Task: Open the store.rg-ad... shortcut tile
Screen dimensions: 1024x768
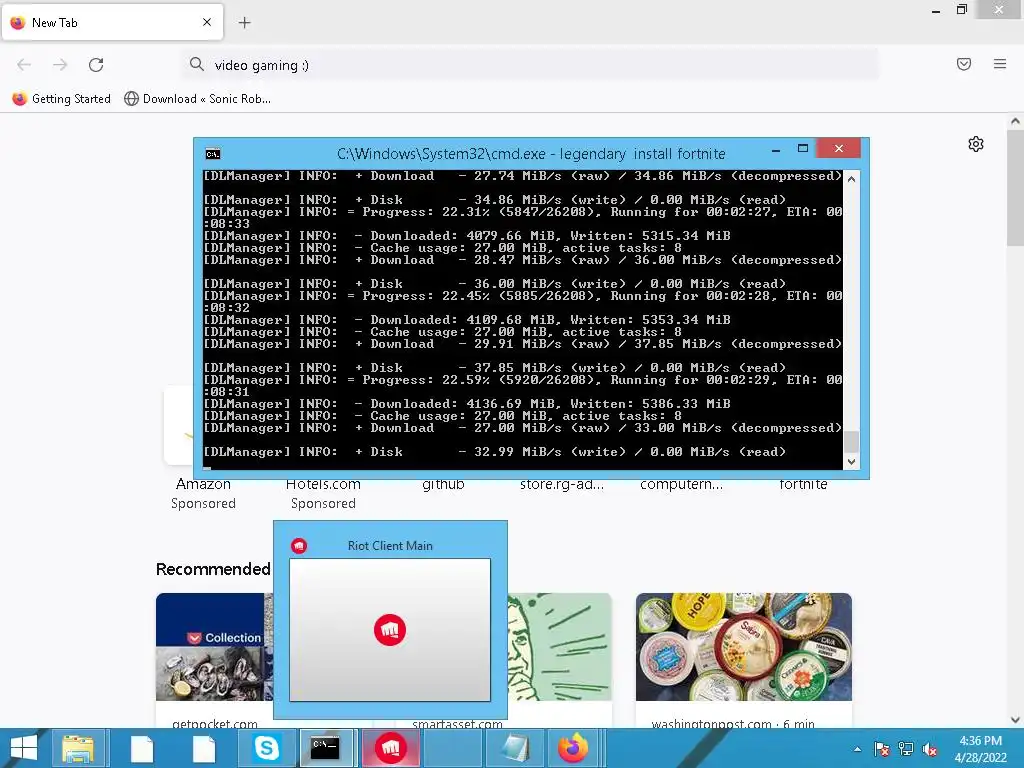Action: tap(562, 484)
